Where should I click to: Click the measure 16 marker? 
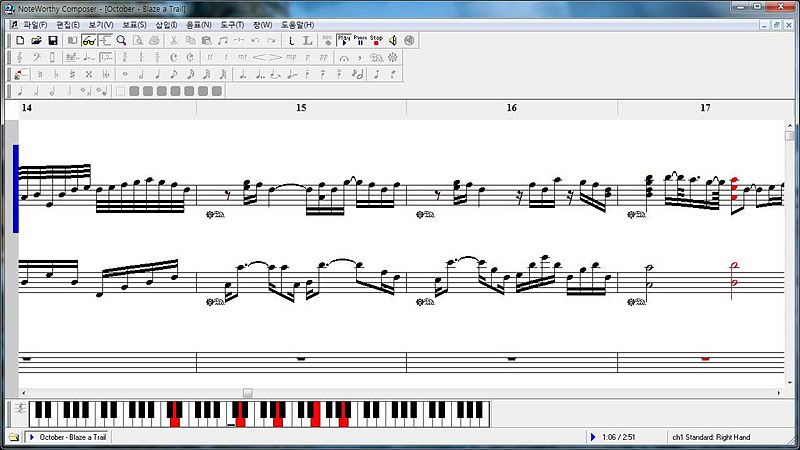click(x=511, y=108)
